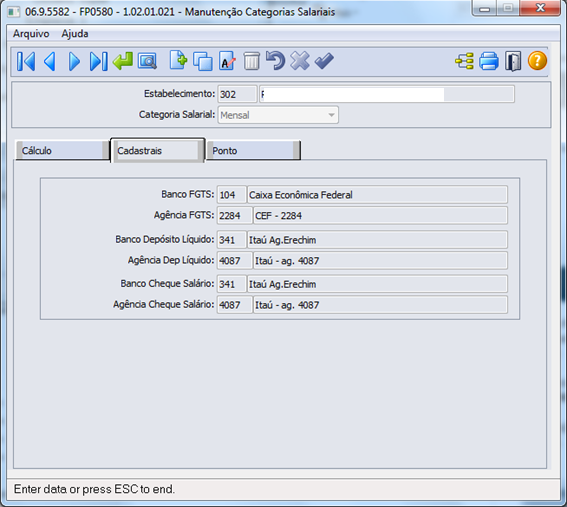This screenshot has width=567, height=507.
Task: Open help with orange question icon
Action: [537, 60]
